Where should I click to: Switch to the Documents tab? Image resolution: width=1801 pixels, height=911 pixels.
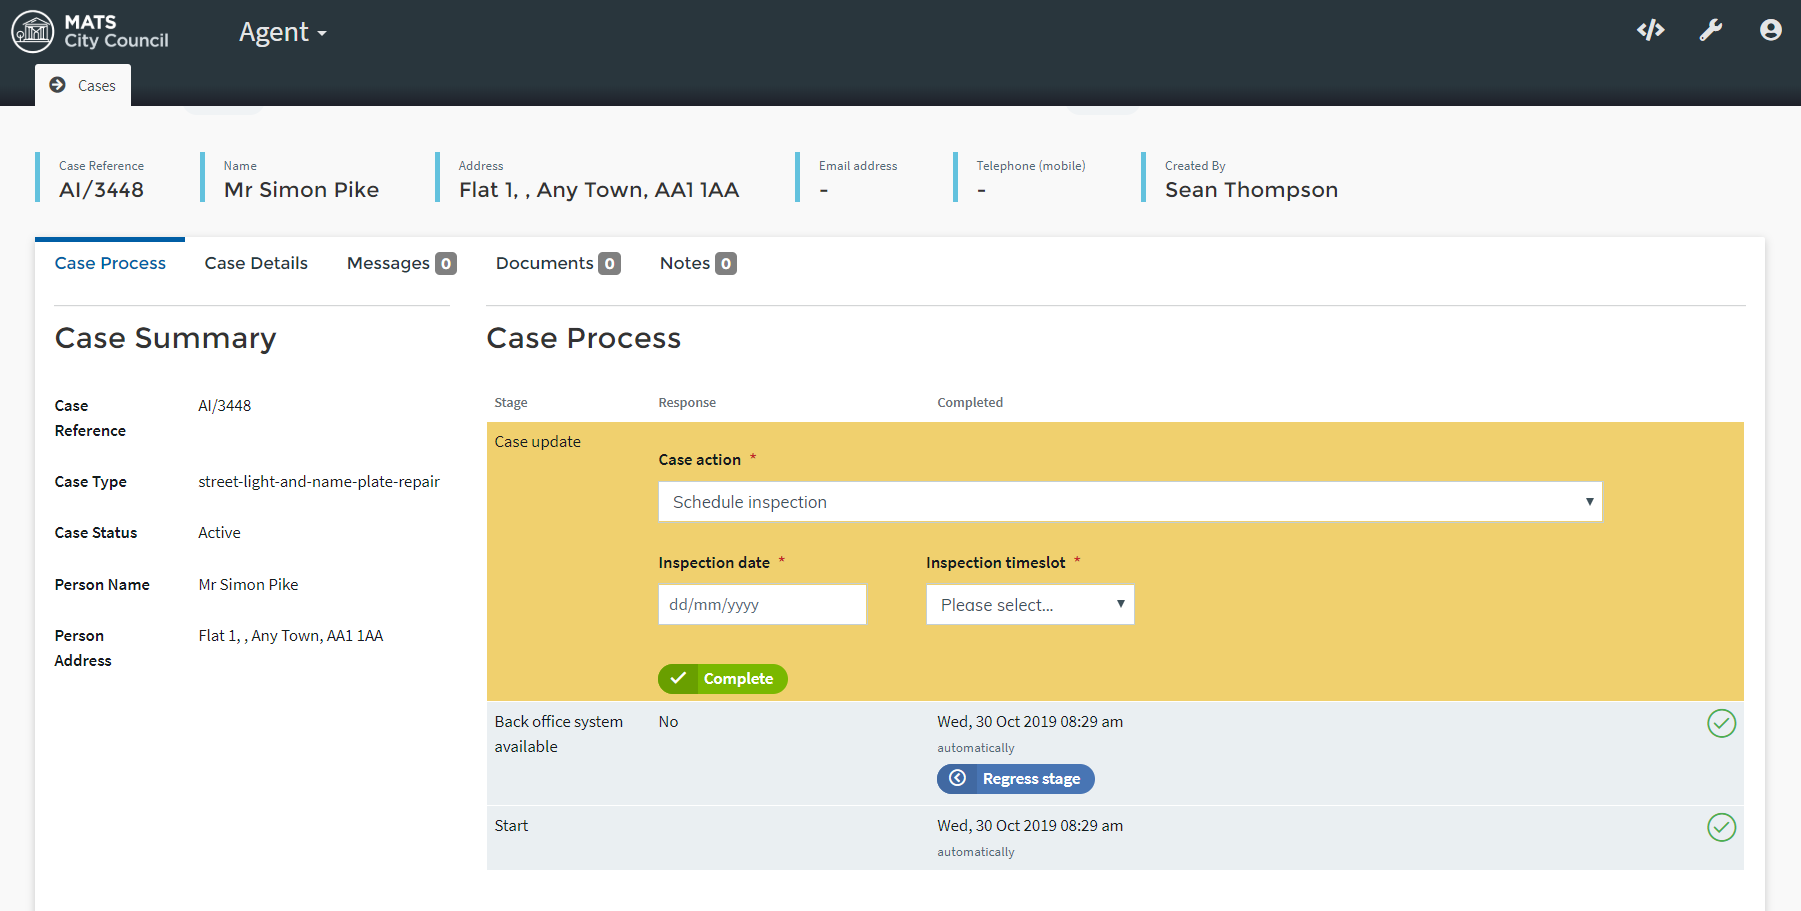pyautogui.click(x=557, y=263)
